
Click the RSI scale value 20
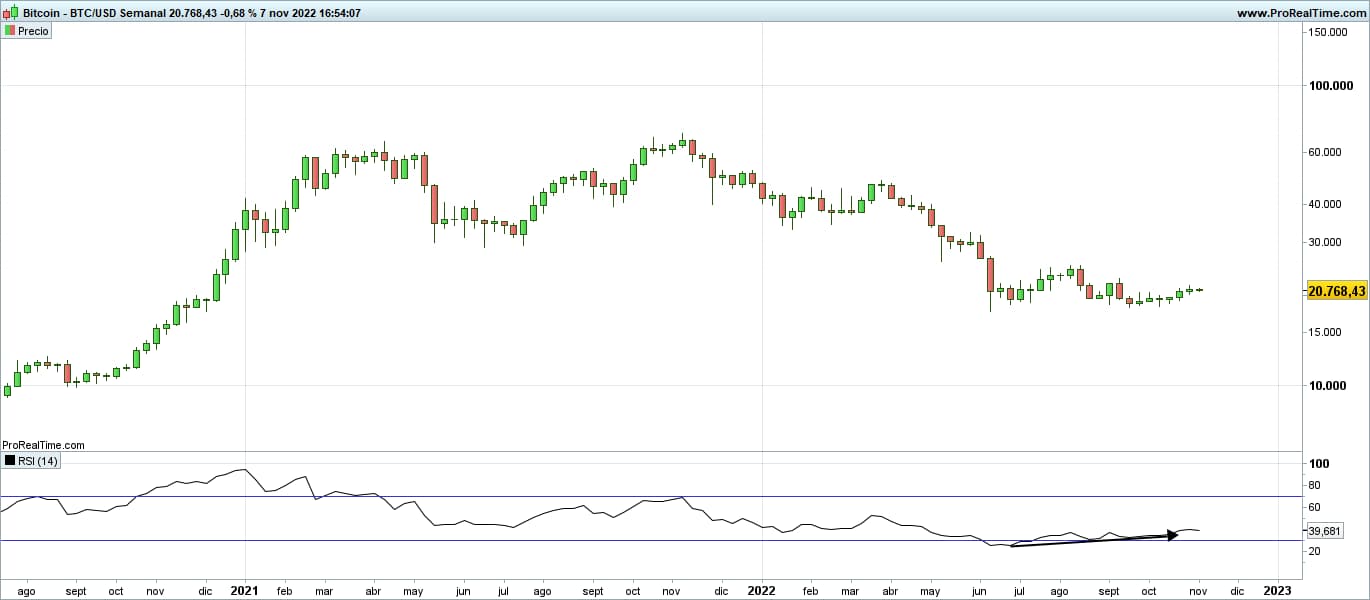point(1316,552)
